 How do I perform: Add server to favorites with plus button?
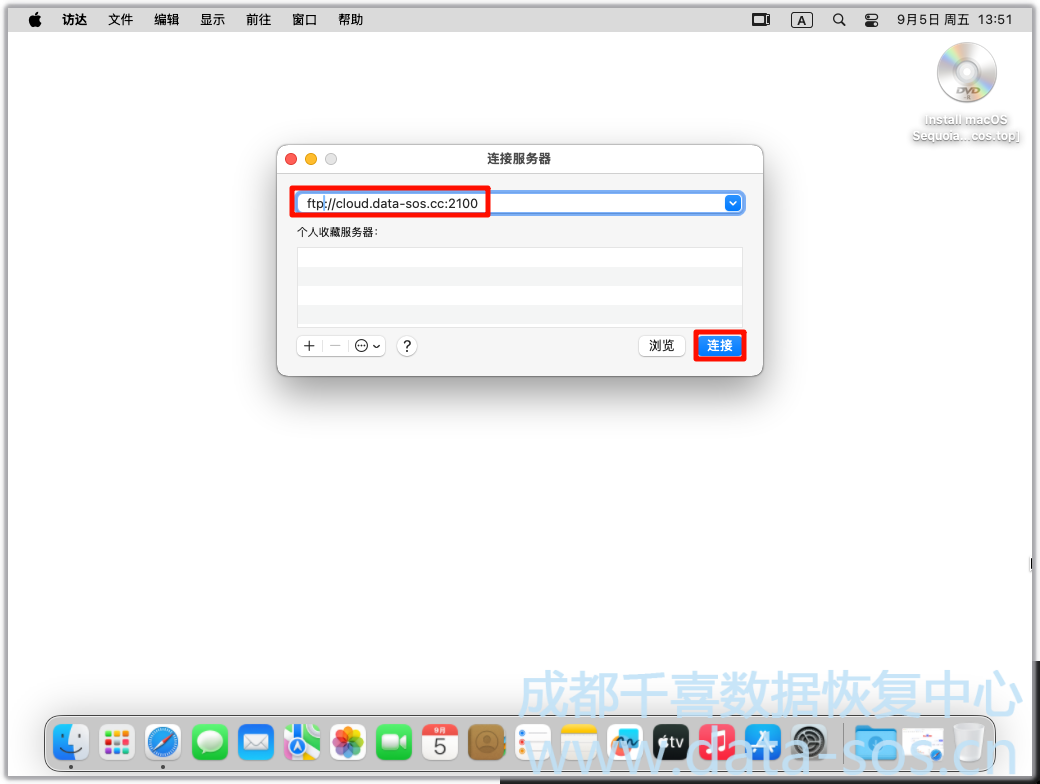pyautogui.click(x=309, y=346)
